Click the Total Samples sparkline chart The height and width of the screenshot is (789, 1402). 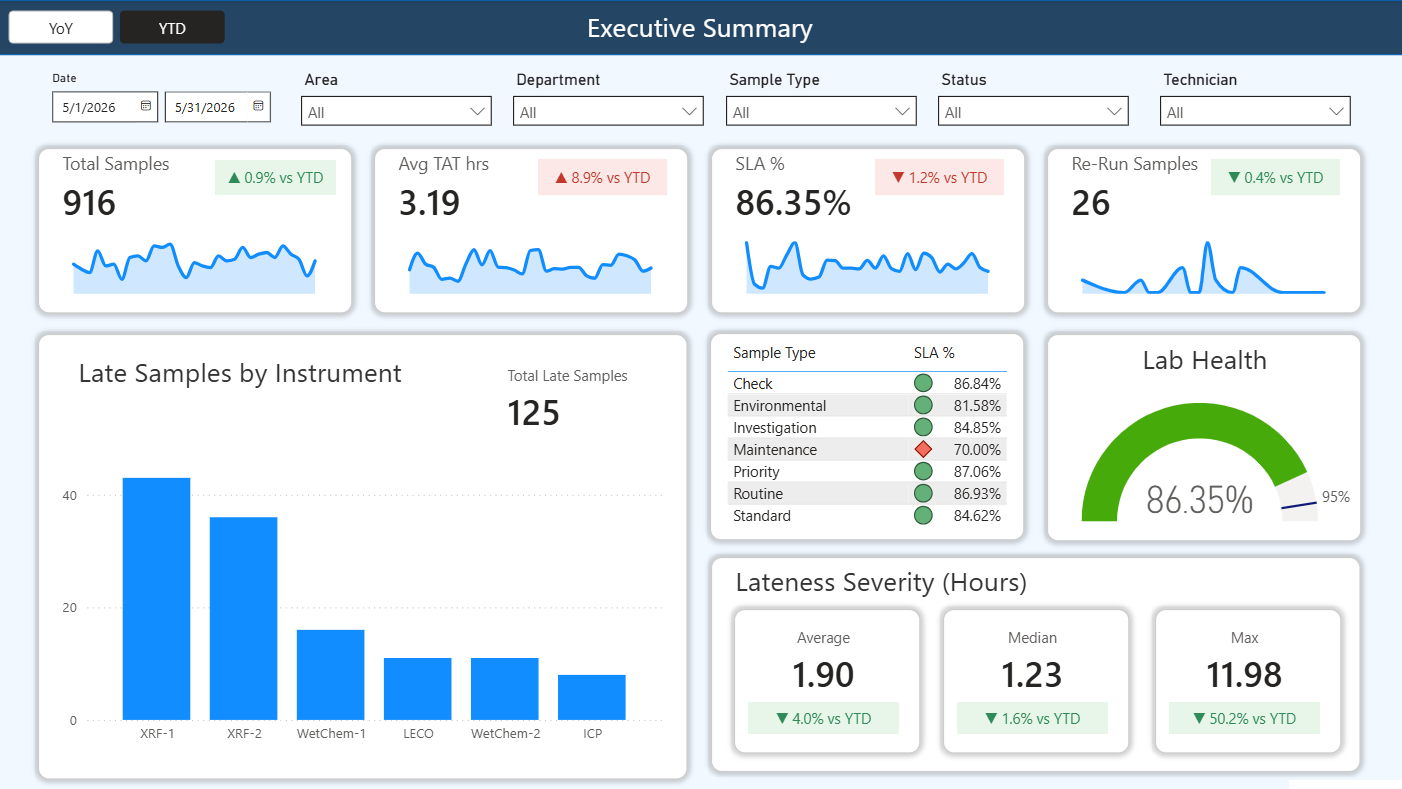[x=194, y=268]
